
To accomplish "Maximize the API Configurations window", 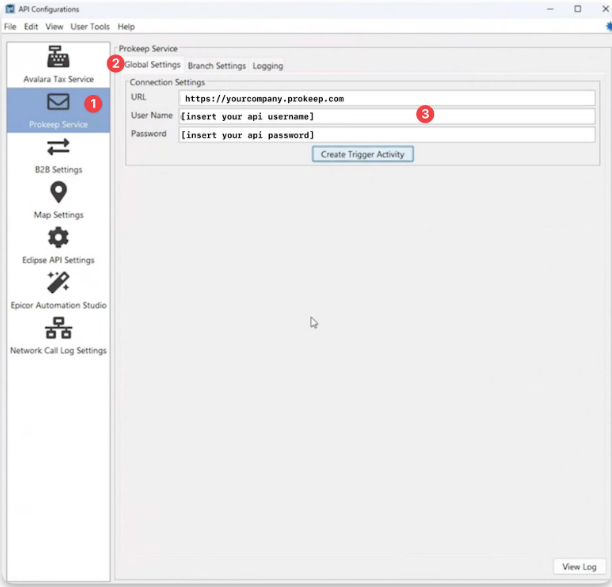I will click(x=578, y=9).
